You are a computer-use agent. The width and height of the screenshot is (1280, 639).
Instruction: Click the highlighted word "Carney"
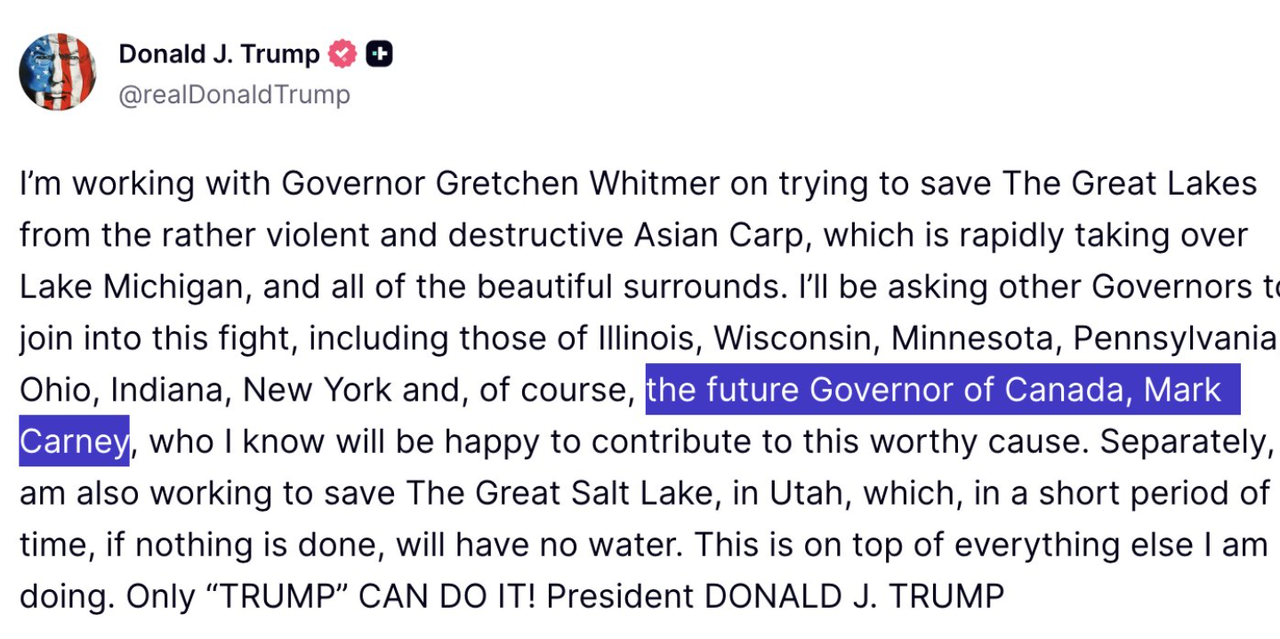[x=74, y=441]
